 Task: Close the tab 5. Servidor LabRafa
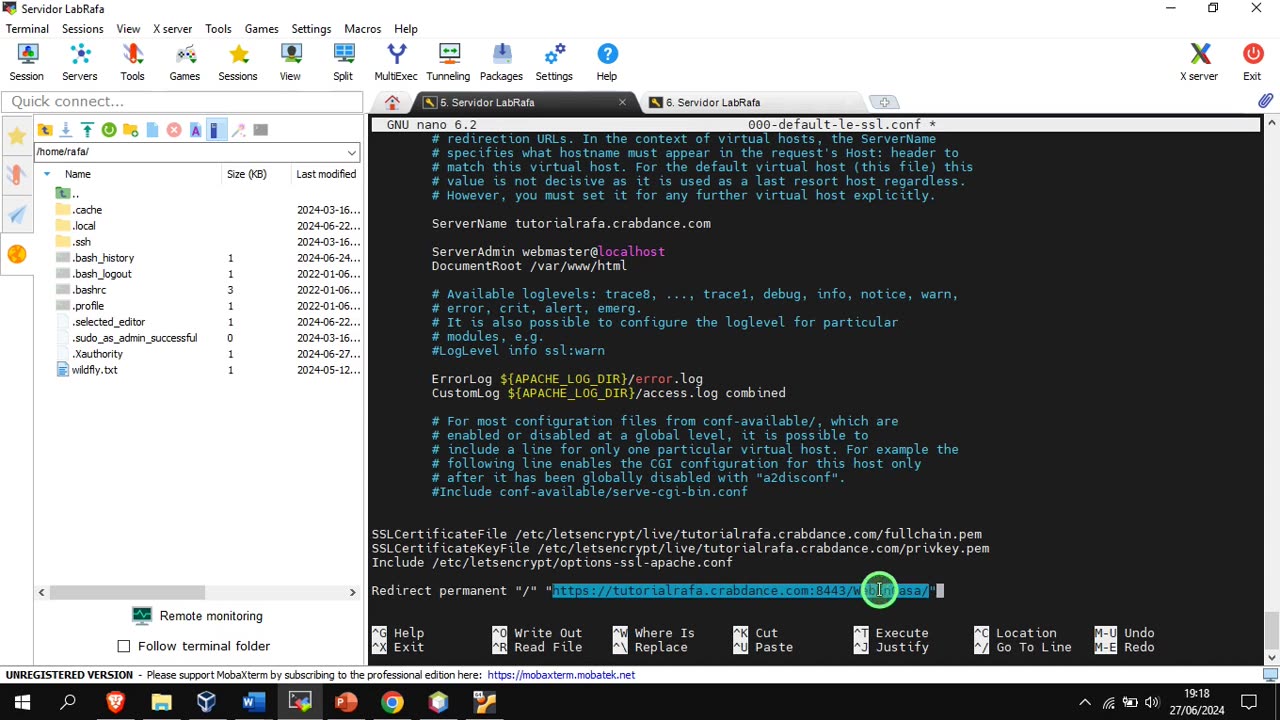tap(622, 102)
